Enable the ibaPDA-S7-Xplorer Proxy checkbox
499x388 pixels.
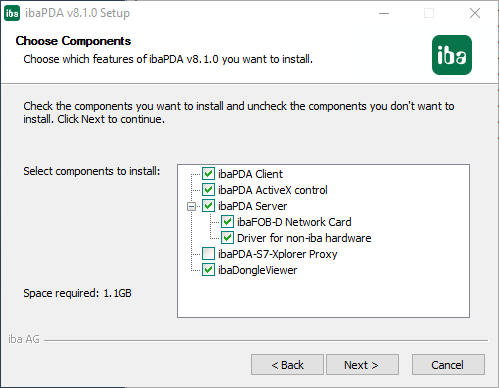[x=208, y=254]
